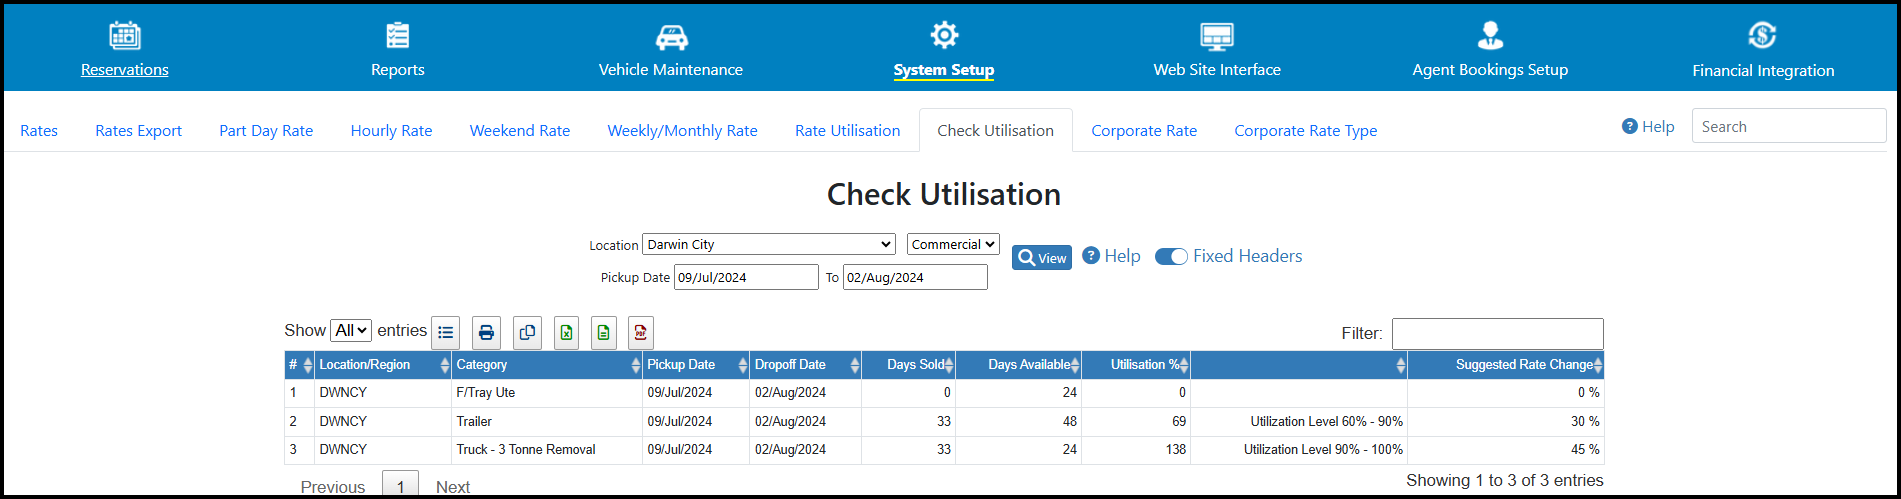
Task: Open Financial Integration menu link
Action: (x=1763, y=71)
